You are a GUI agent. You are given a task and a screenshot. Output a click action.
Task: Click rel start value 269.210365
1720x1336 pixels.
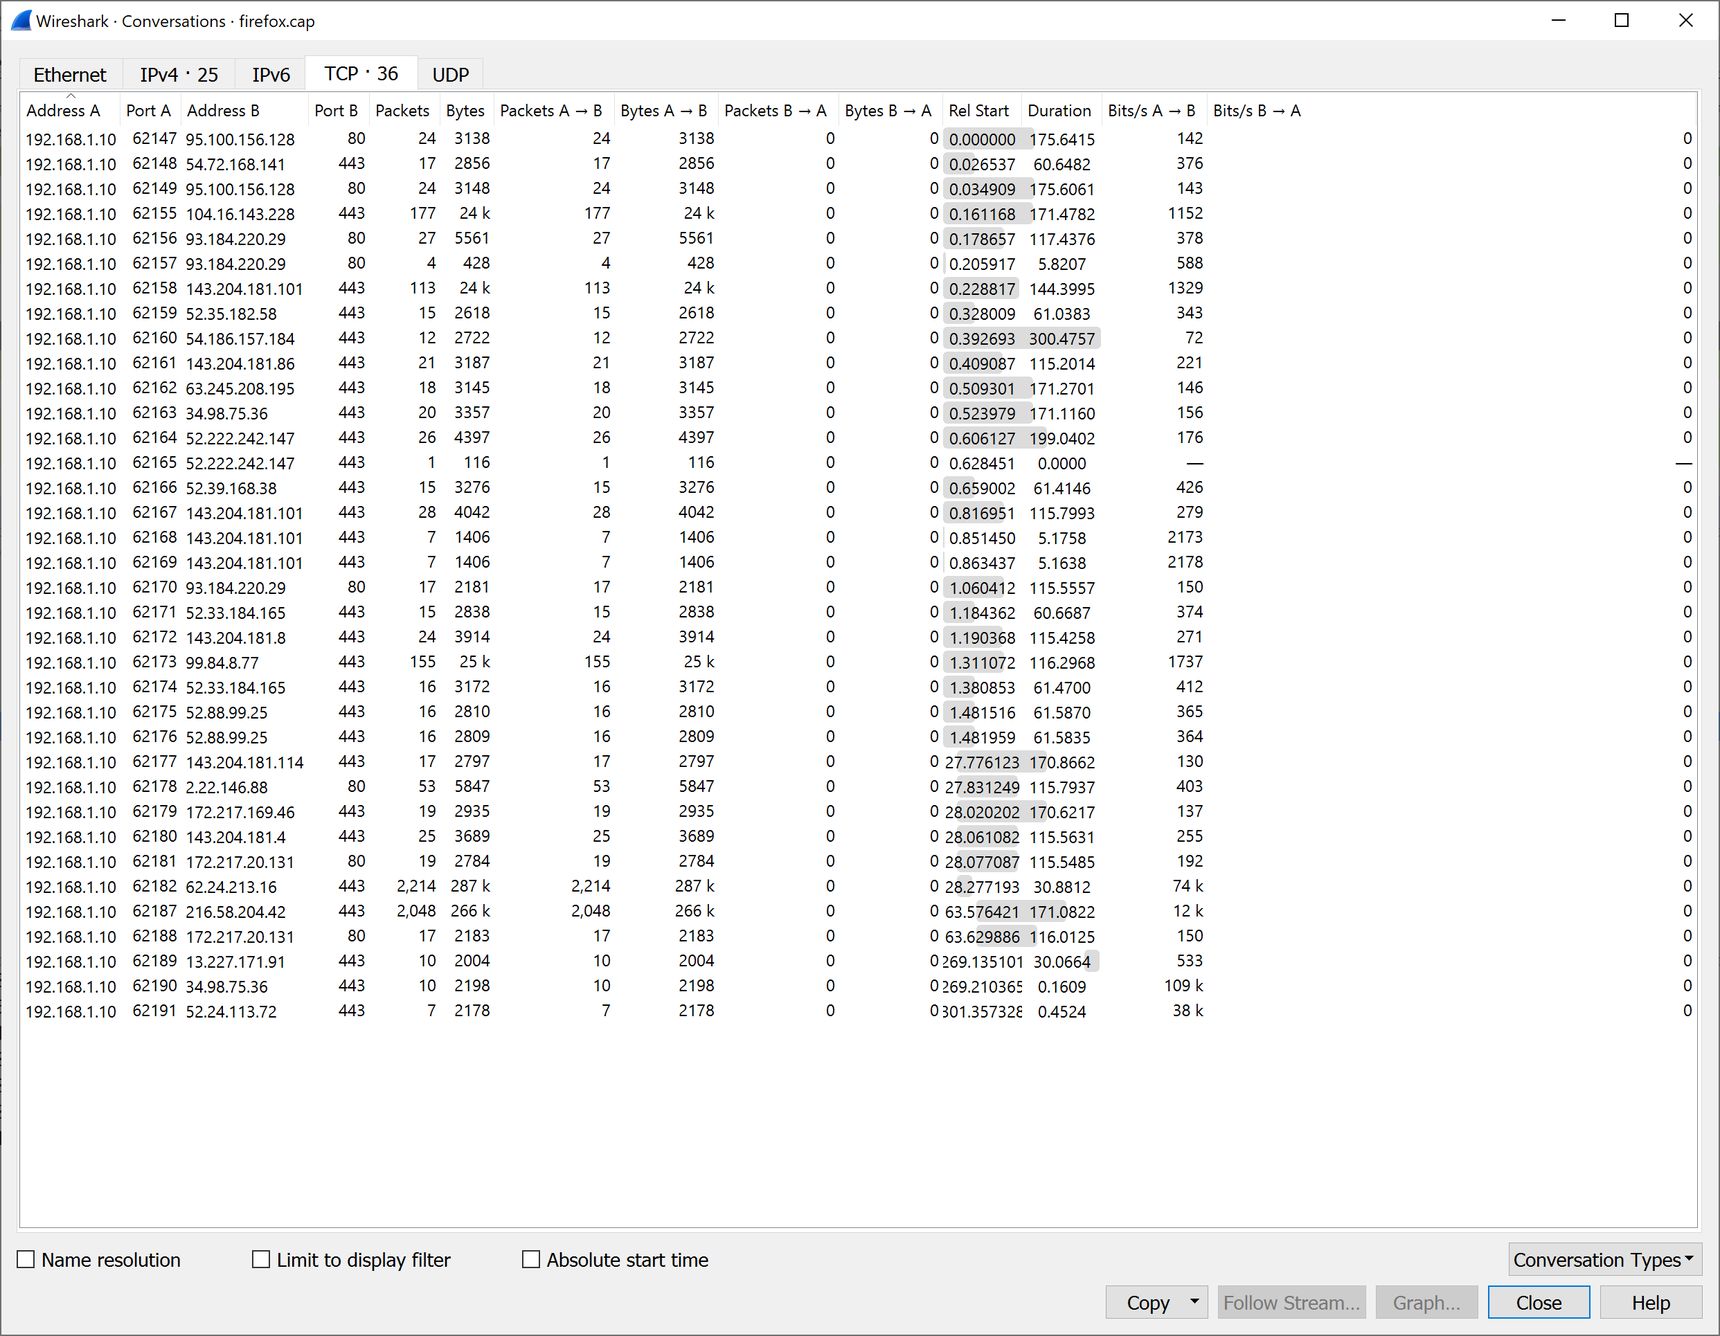point(982,987)
